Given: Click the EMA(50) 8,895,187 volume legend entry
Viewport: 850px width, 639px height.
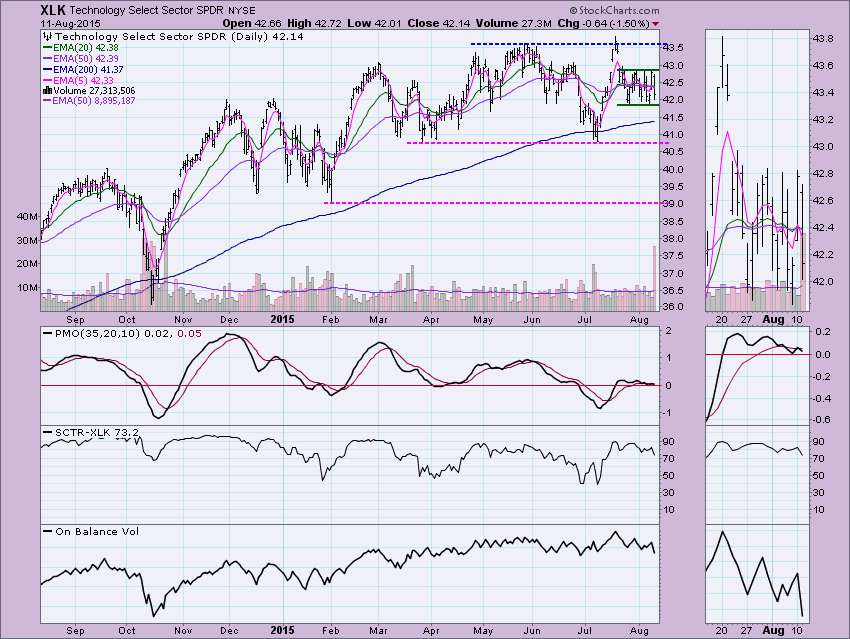Looking at the screenshot, I should tap(94, 100).
